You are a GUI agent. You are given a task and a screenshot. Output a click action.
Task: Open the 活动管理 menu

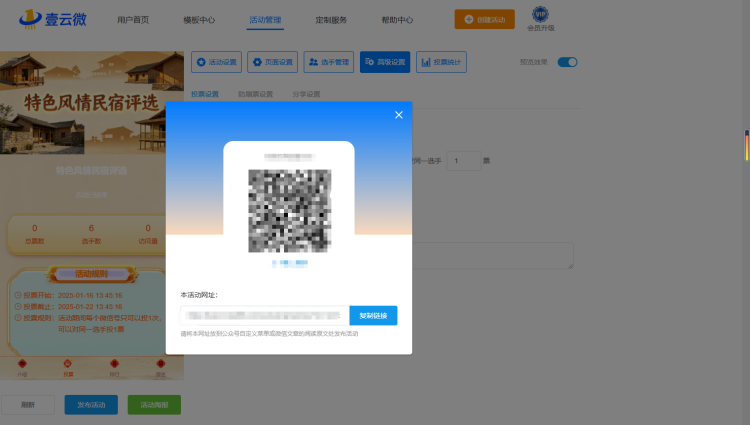[265, 20]
